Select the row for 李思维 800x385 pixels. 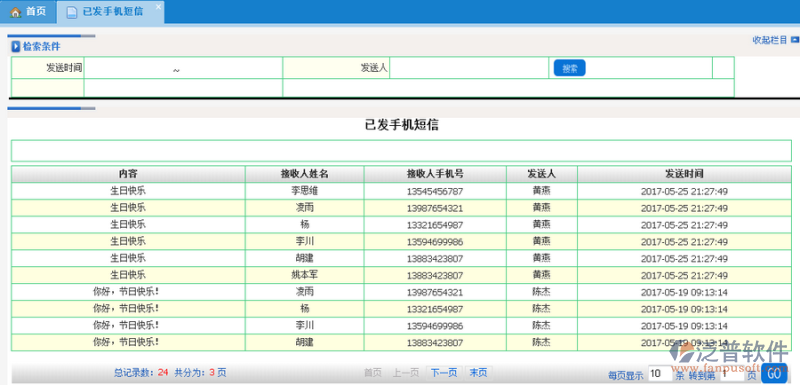tap(401, 191)
